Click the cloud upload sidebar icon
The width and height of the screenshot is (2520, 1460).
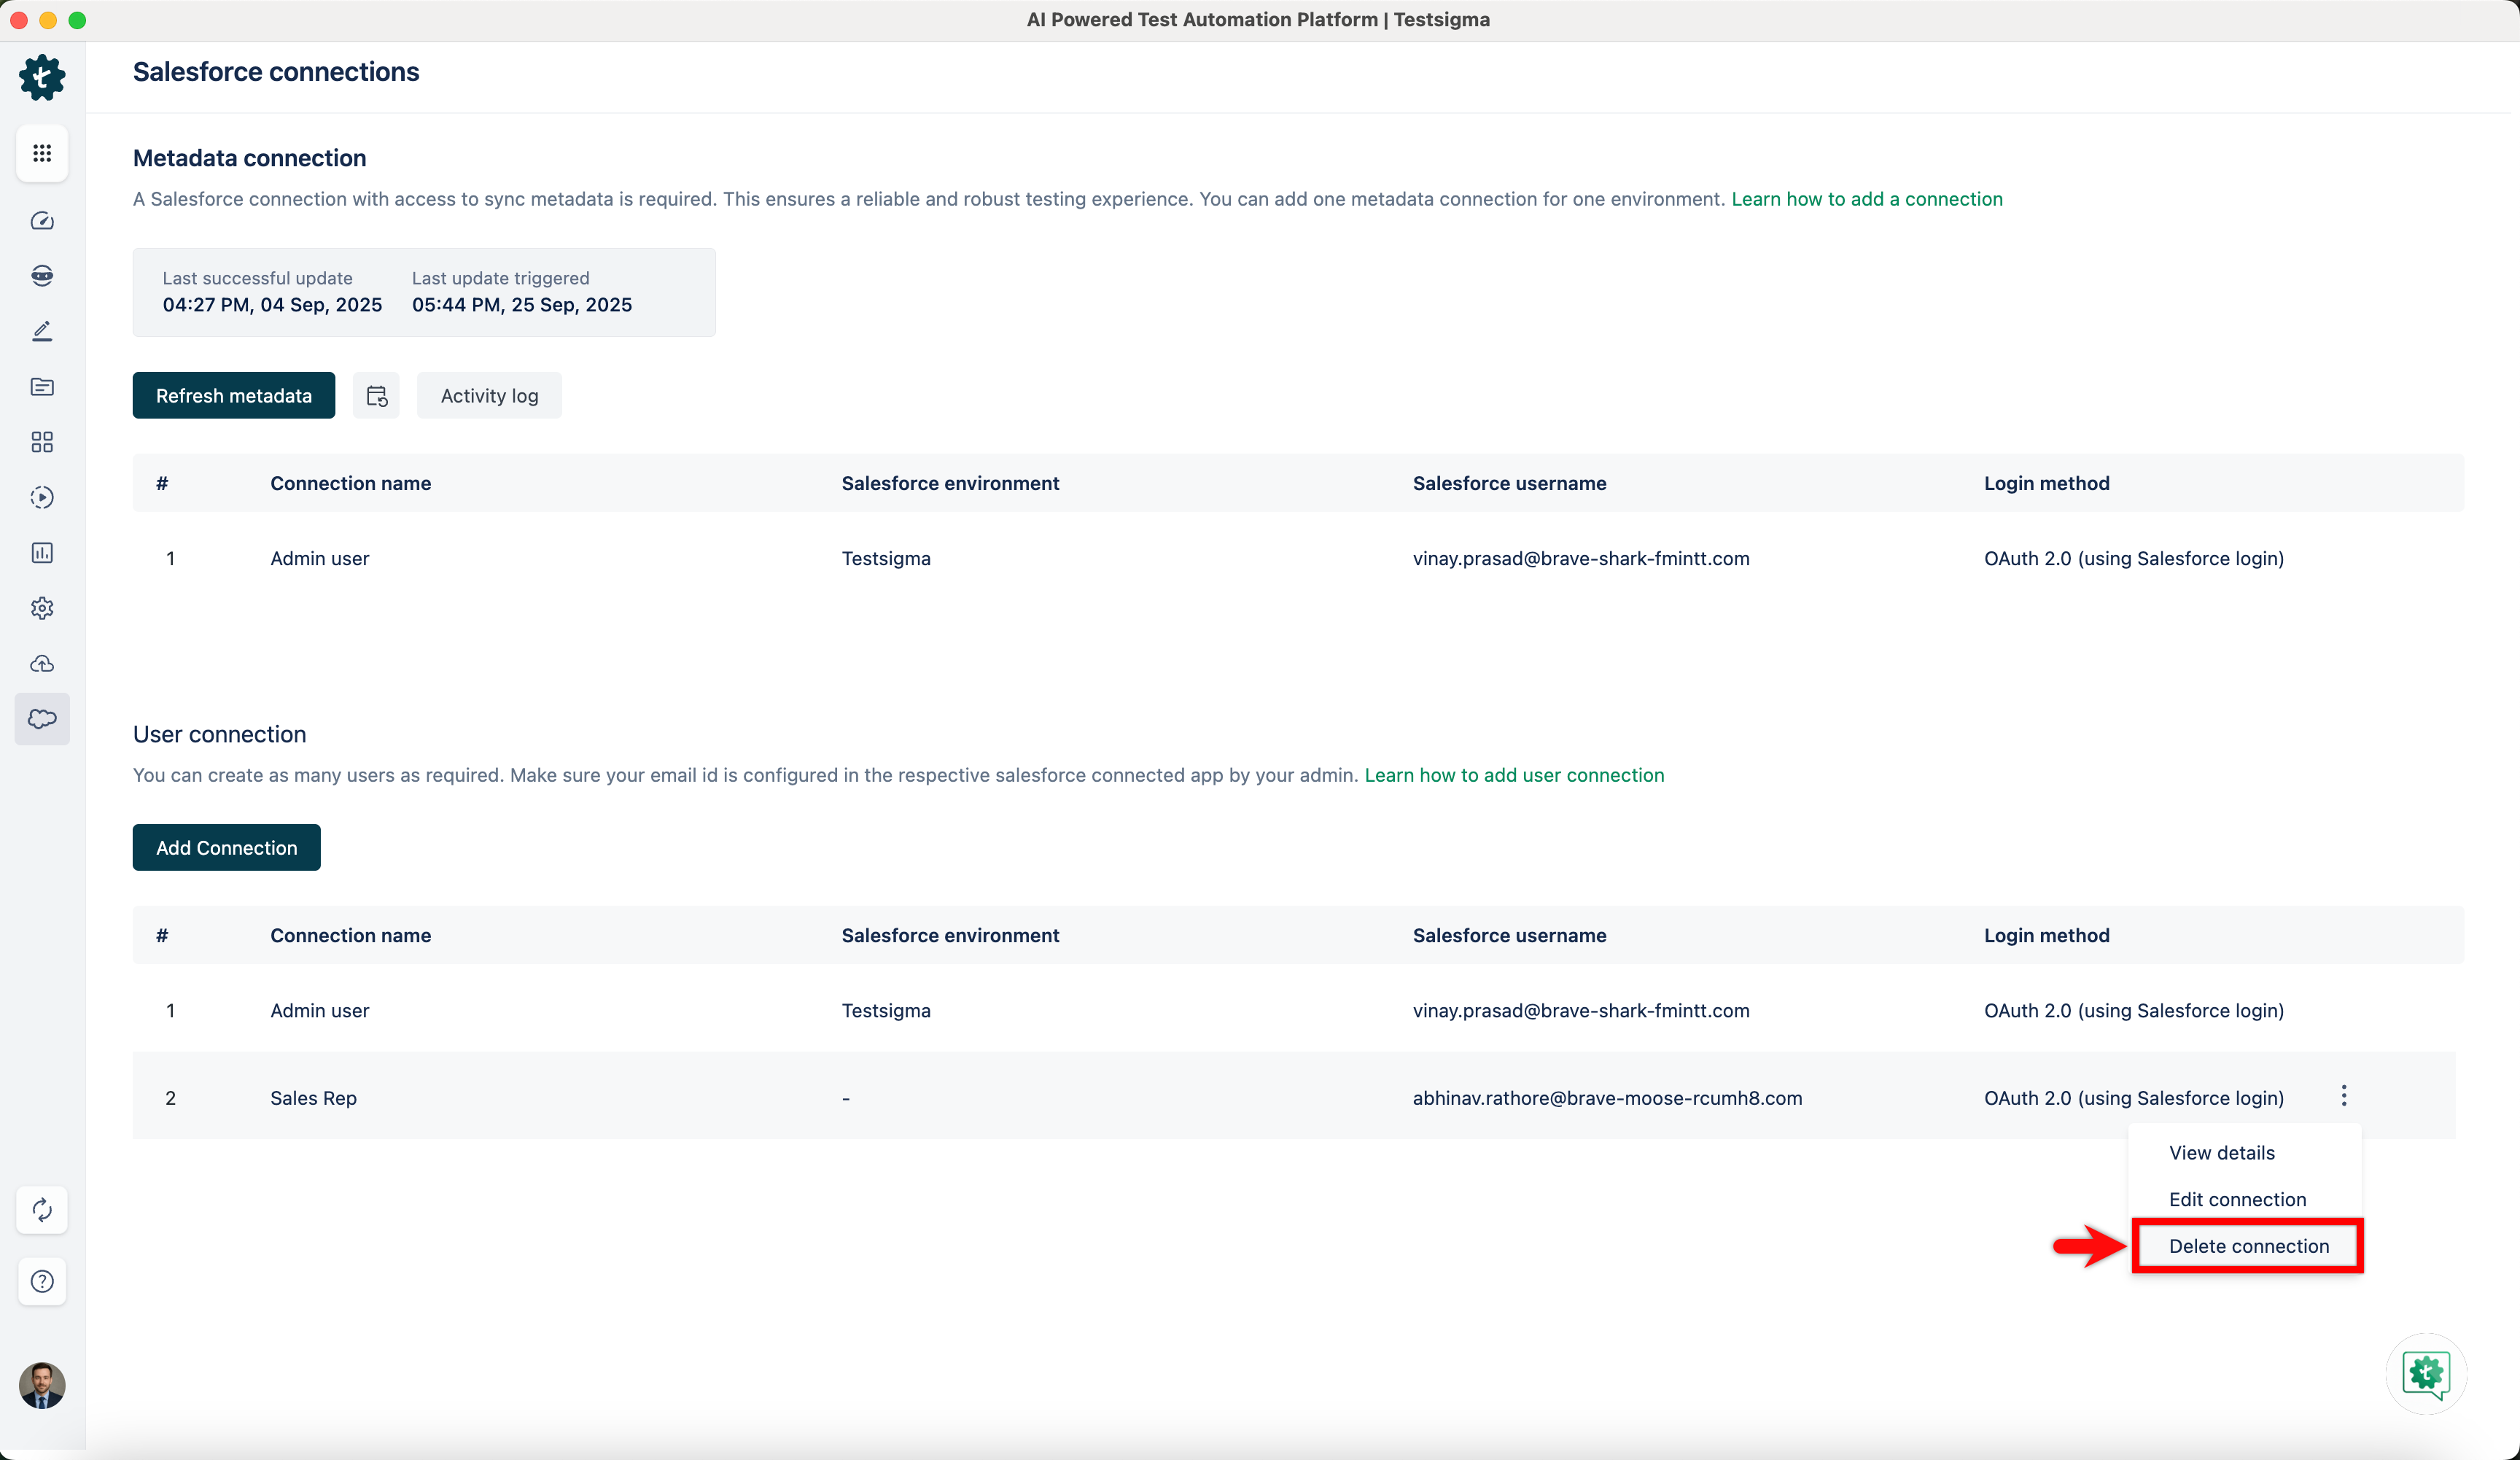(x=42, y=664)
